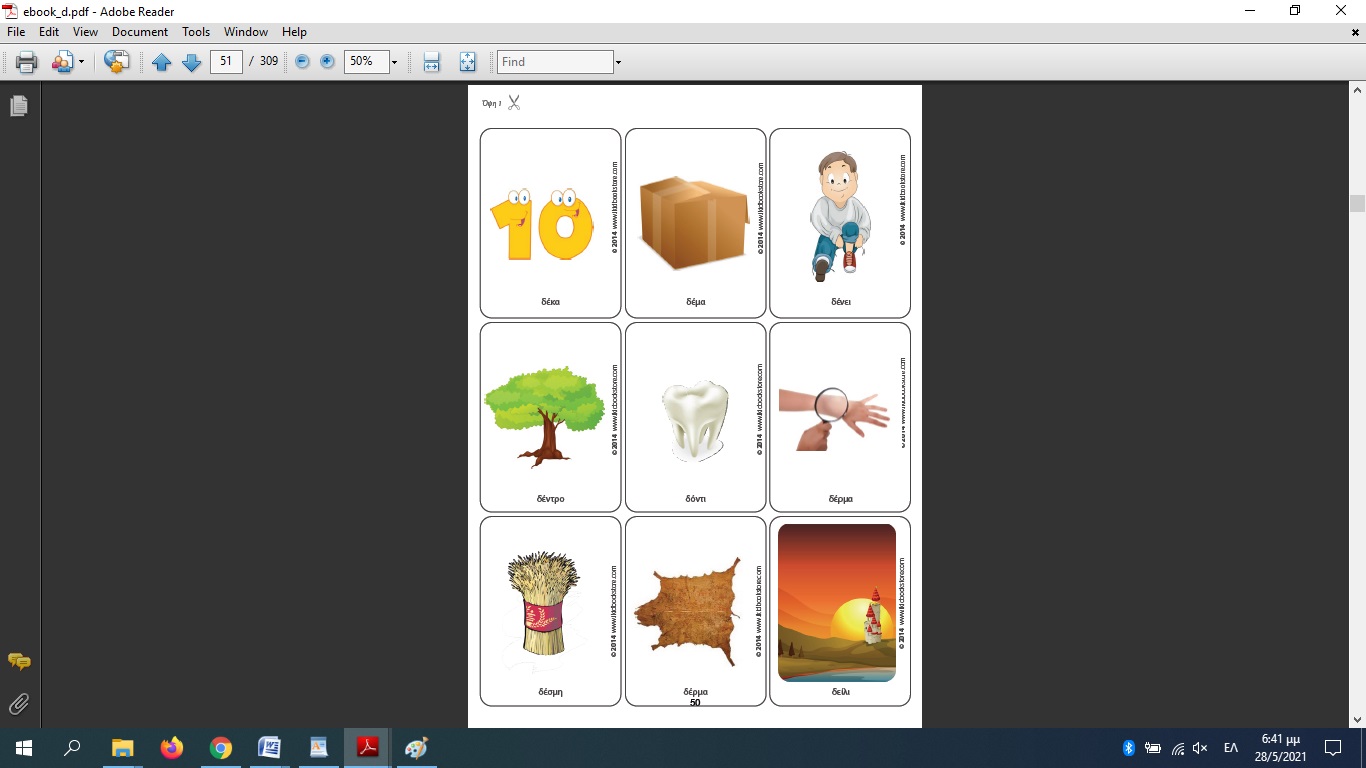Open the Tools menu
The height and width of the screenshot is (768, 1366).
pos(196,32)
